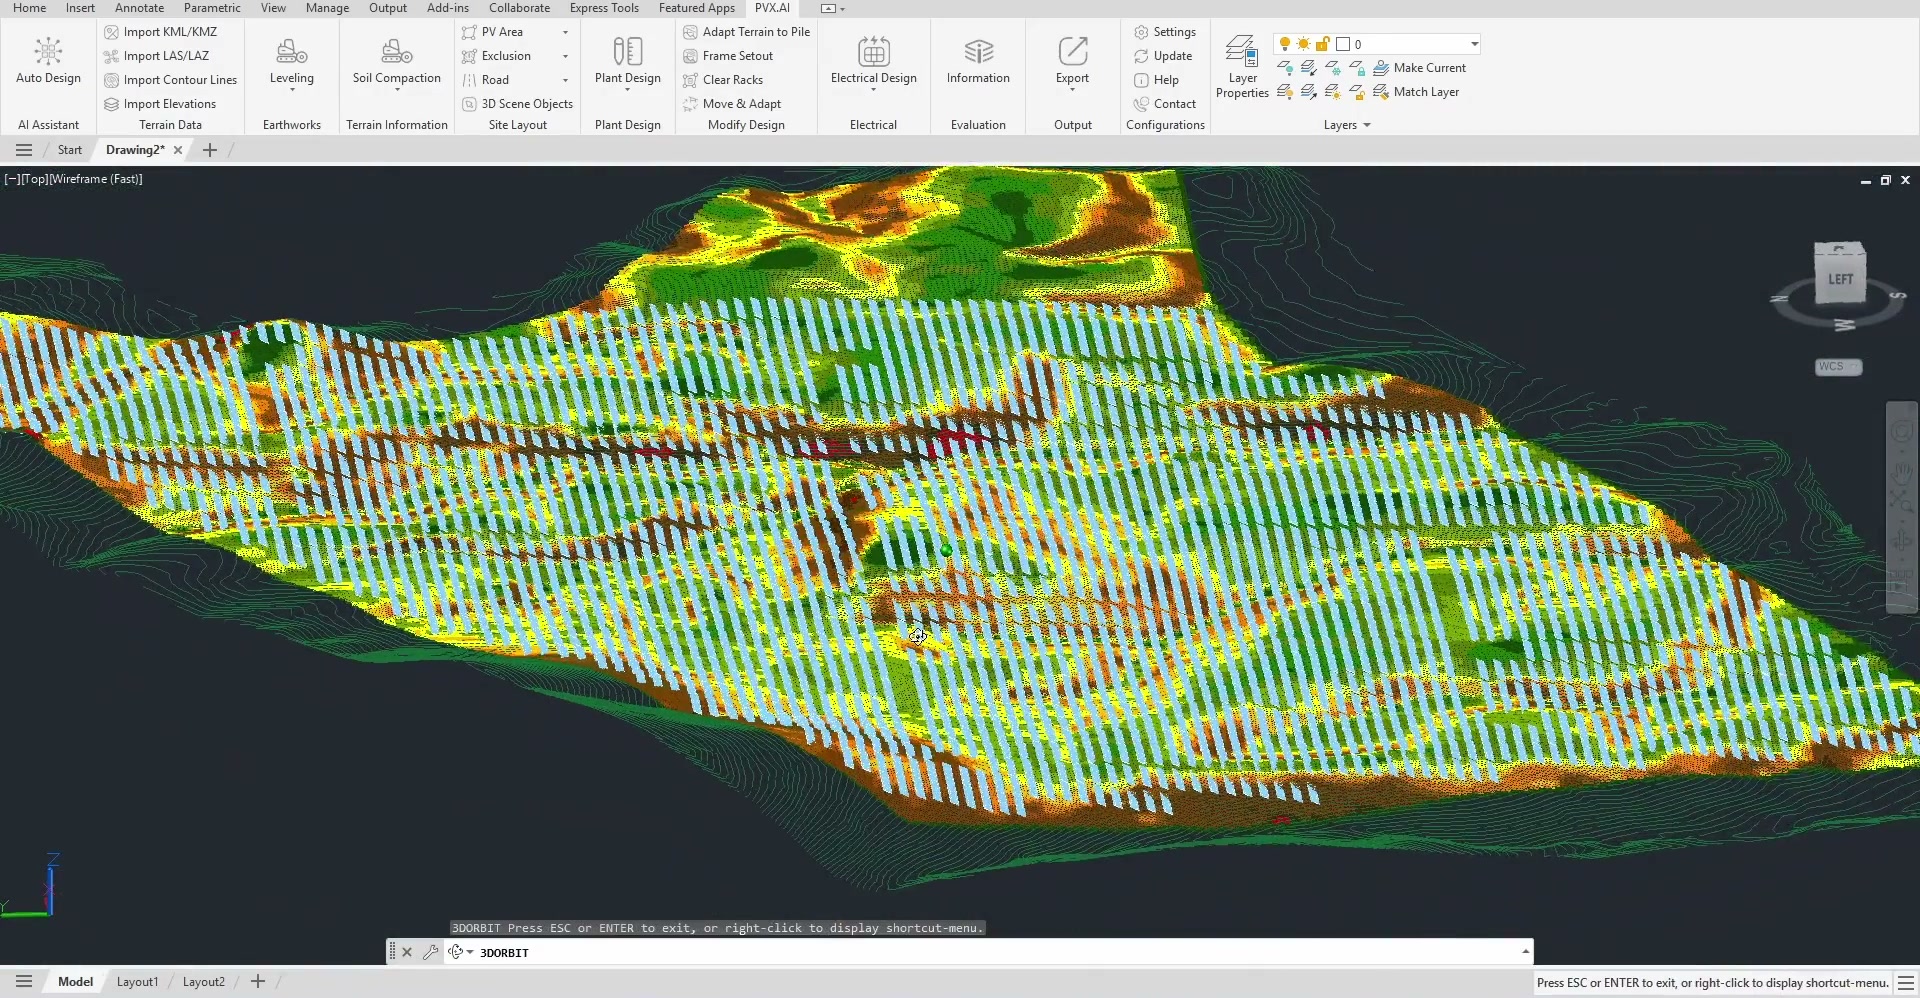This screenshot has height=998, width=1920.
Task: Open the layer name dropdown
Action: [1474, 44]
